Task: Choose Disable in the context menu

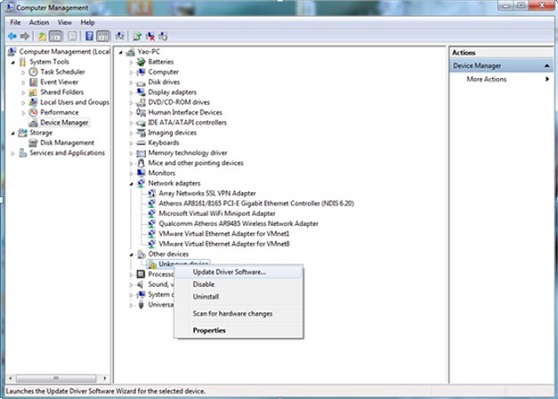Action: click(239, 284)
